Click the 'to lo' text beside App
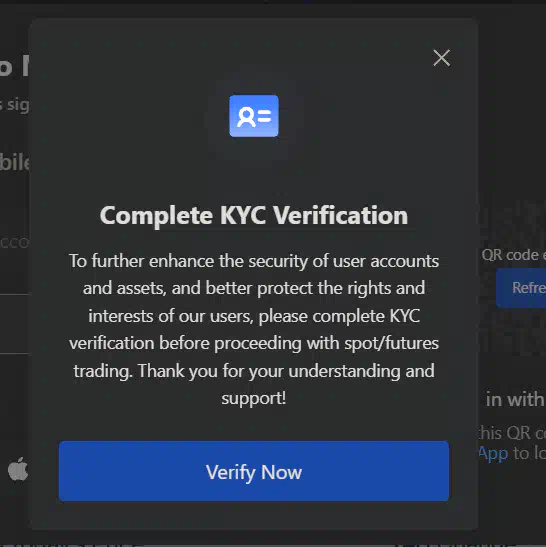The width and height of the screenshot is (546, 547). tap(529, 453)
